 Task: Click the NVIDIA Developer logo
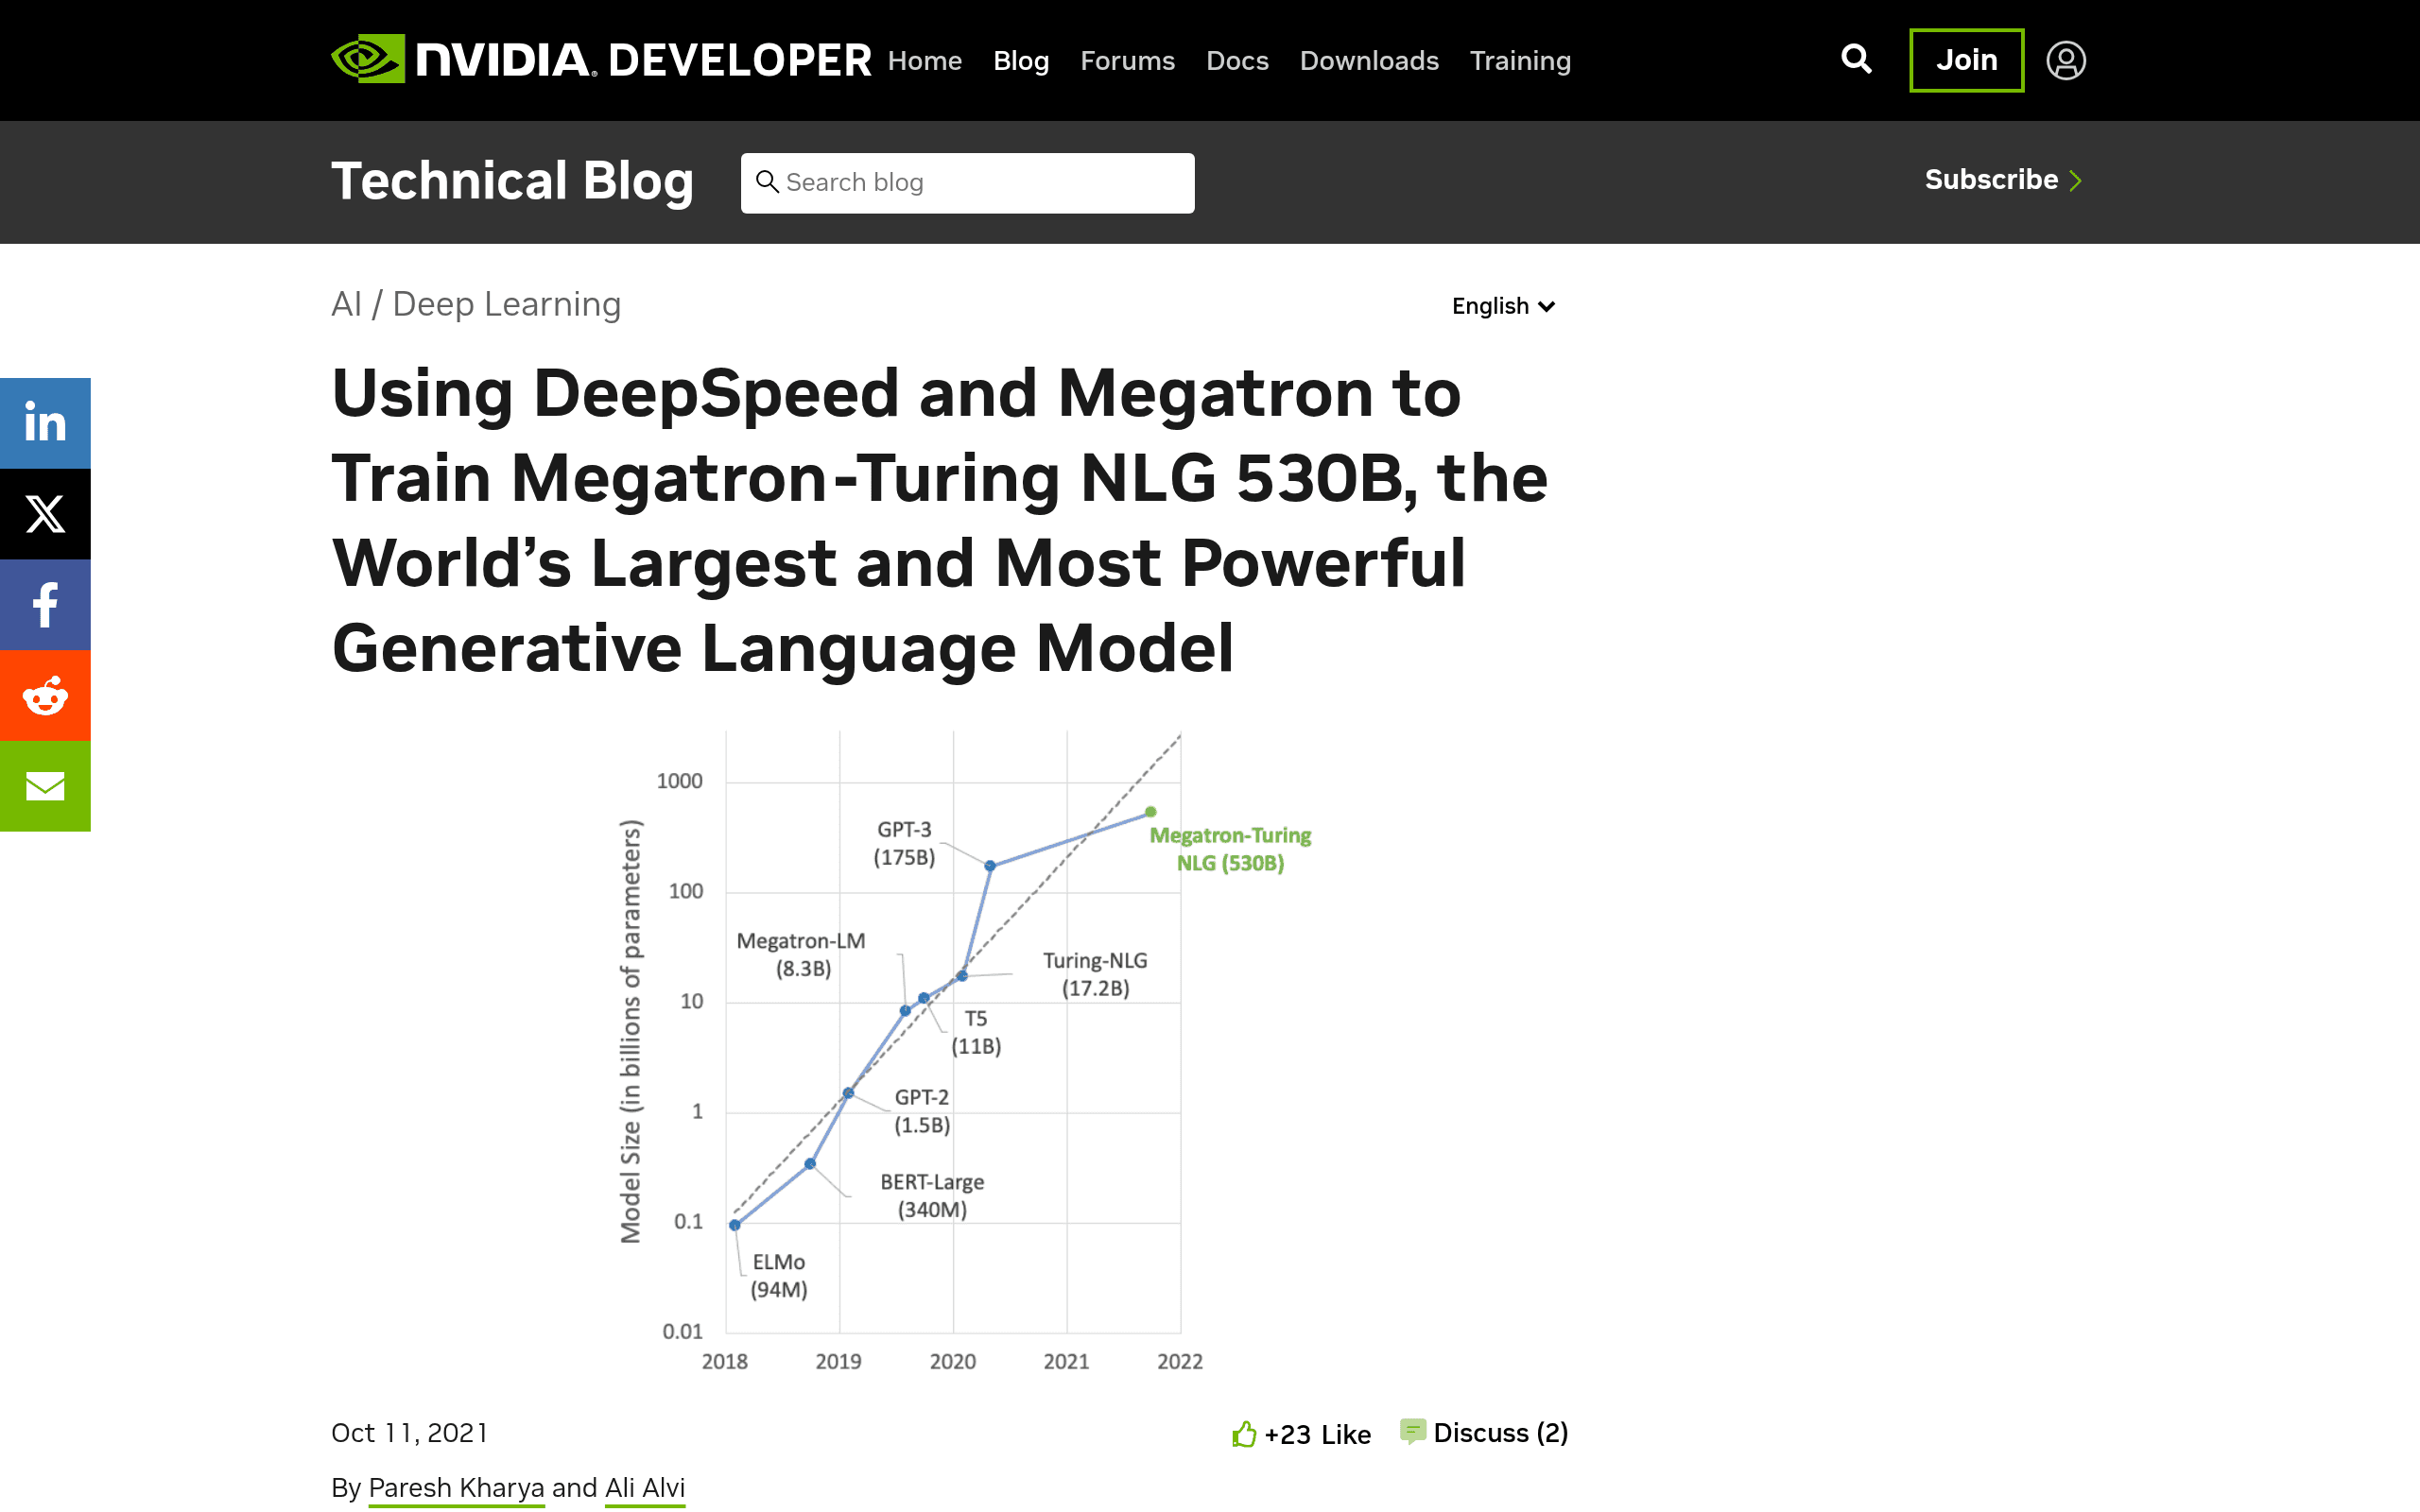601,60
